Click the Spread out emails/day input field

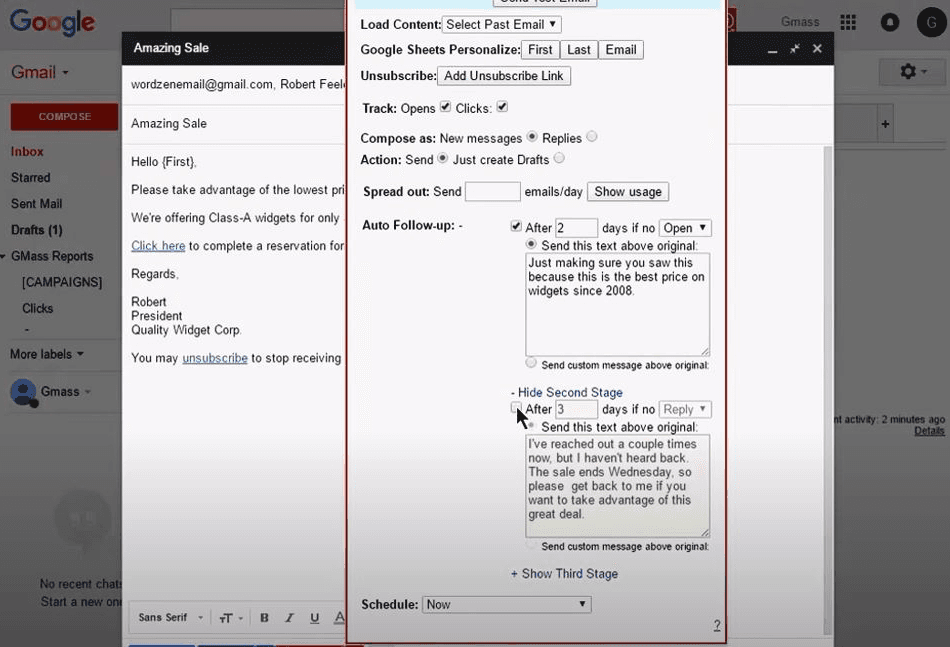tap(492, 191)
